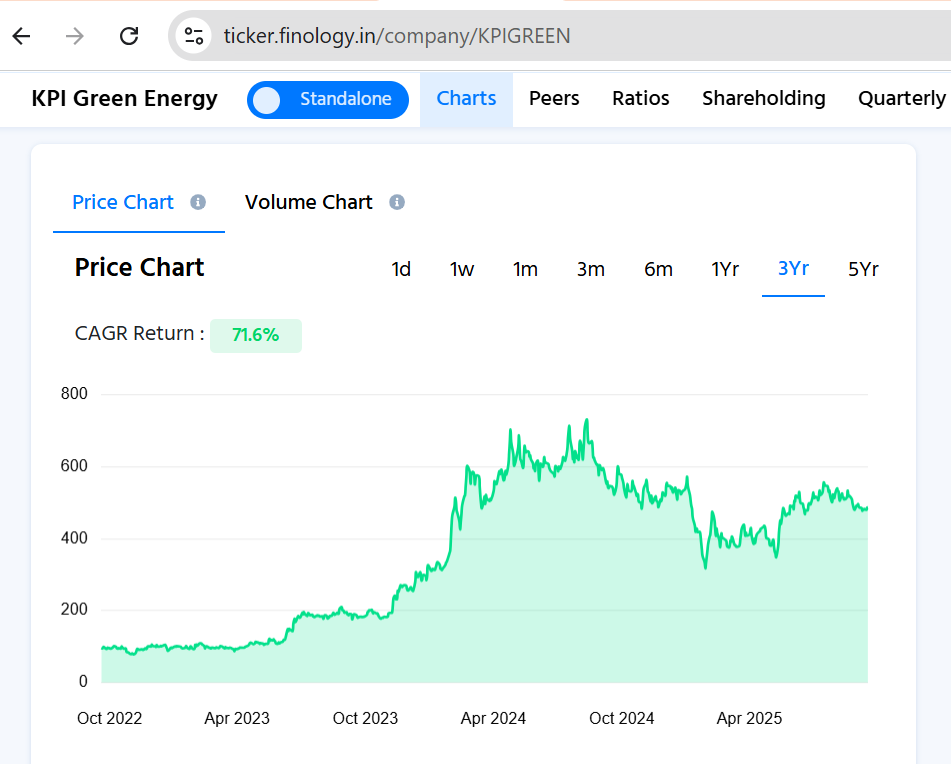Open site information icon in address bar
Viewport: 951px width, 764px height.
coord(194,36)
